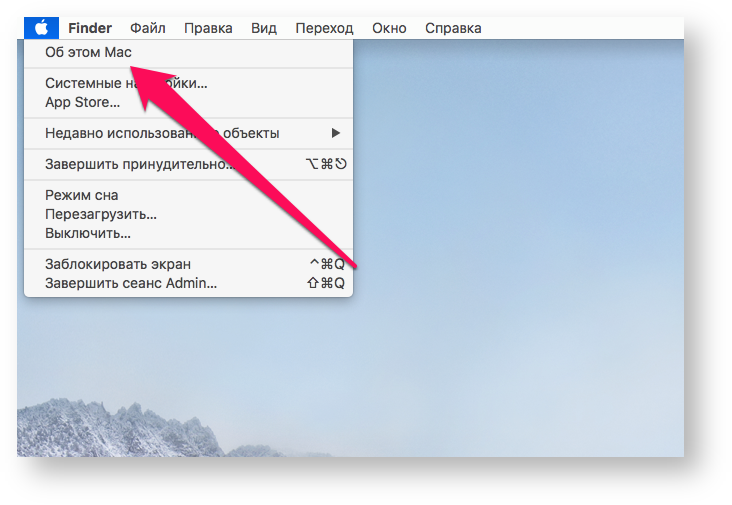This screenshot has width=732, height=505.
Task: Open the Вид menu
Action: pyautogui.click(x=264, y=28)
